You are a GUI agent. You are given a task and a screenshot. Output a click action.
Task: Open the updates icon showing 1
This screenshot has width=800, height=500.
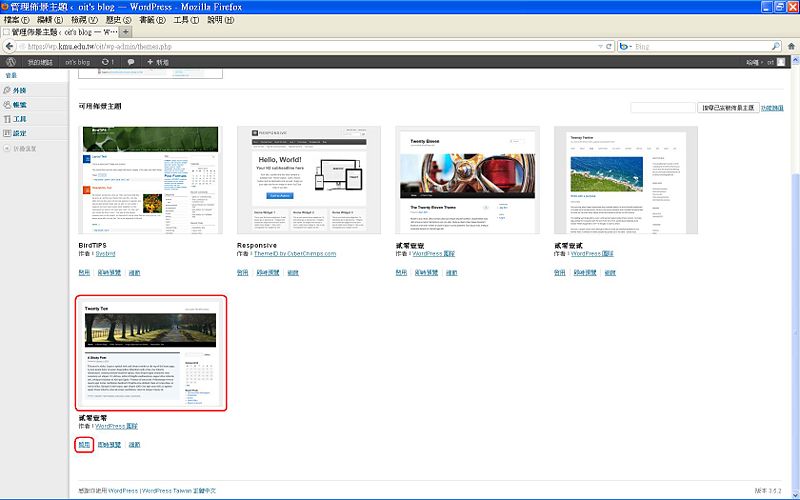108,62
